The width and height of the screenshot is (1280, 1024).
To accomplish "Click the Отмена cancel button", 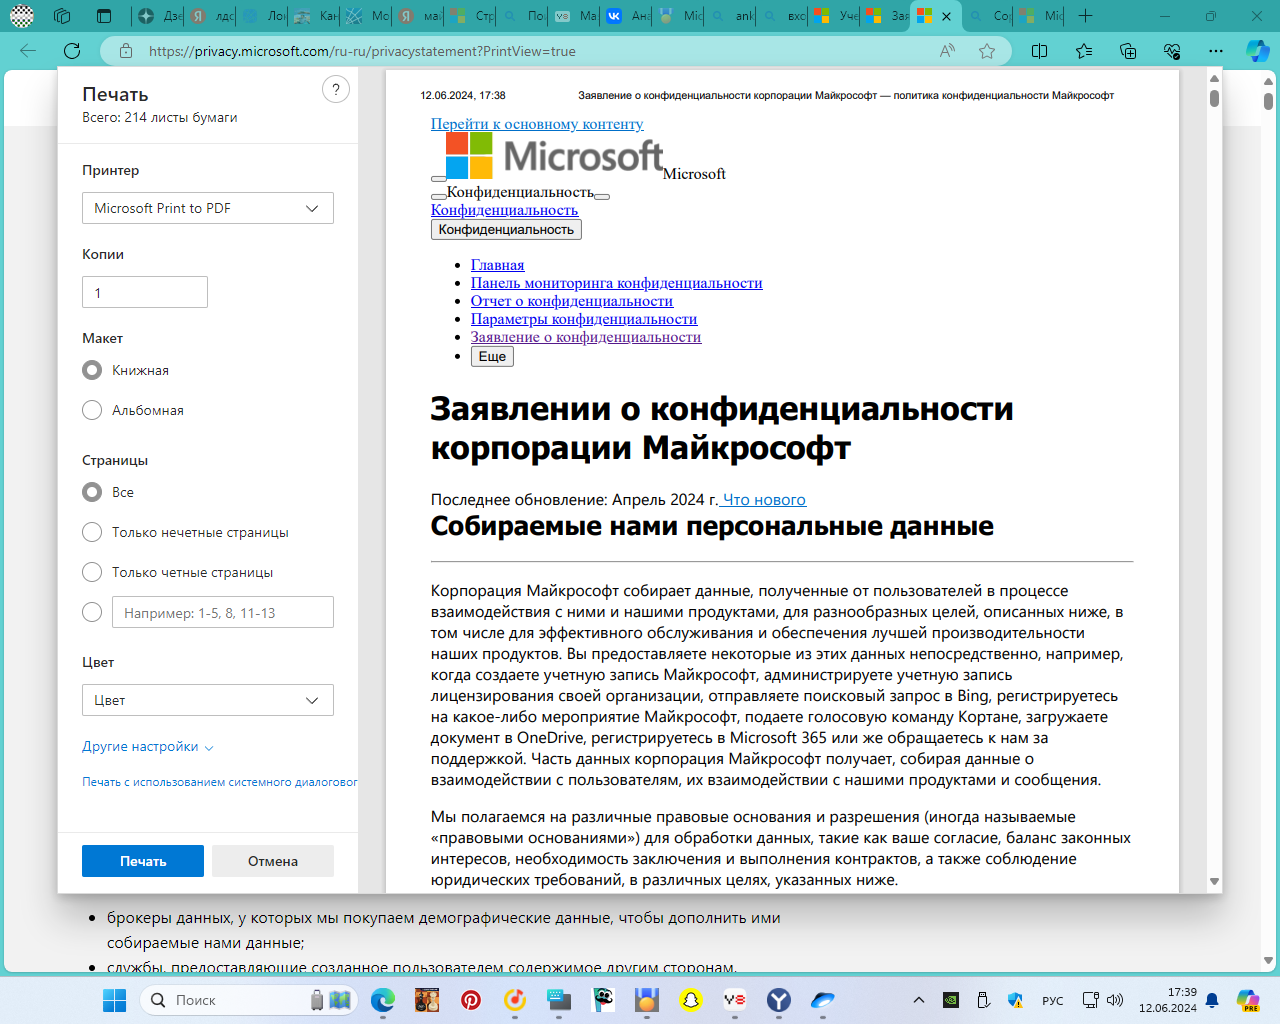I will point(273,861).
